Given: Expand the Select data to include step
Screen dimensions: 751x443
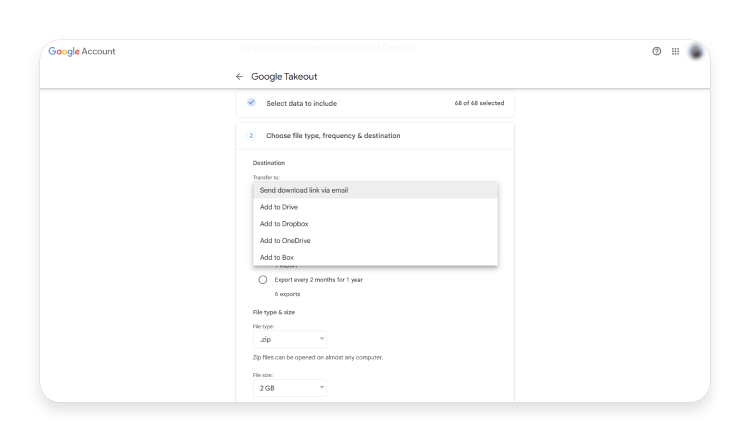Looking at the screenshot, I should click(375, 103).
